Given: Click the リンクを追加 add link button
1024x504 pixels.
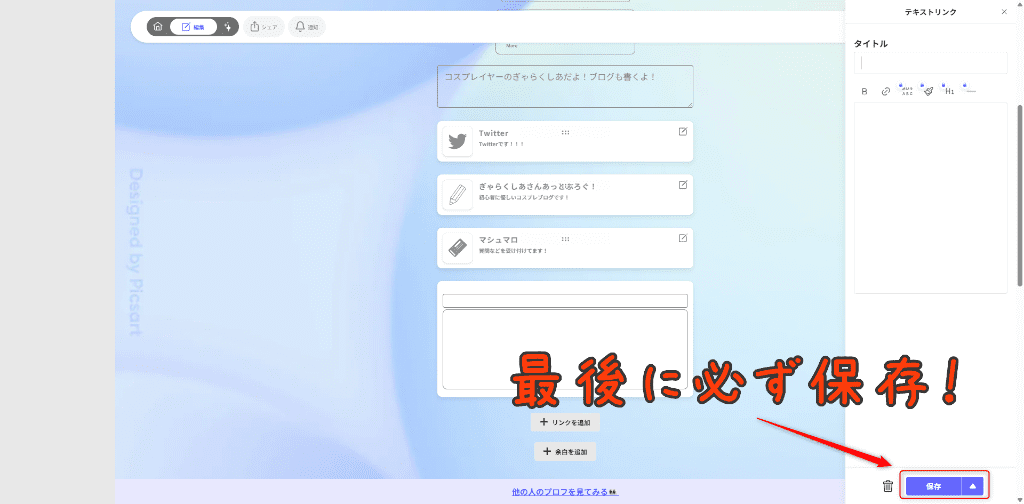Looking at the screenshot, I should tap(565, 423).
